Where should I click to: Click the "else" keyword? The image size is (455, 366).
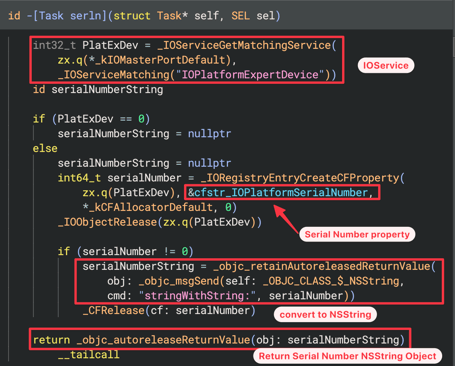point(45,148)
